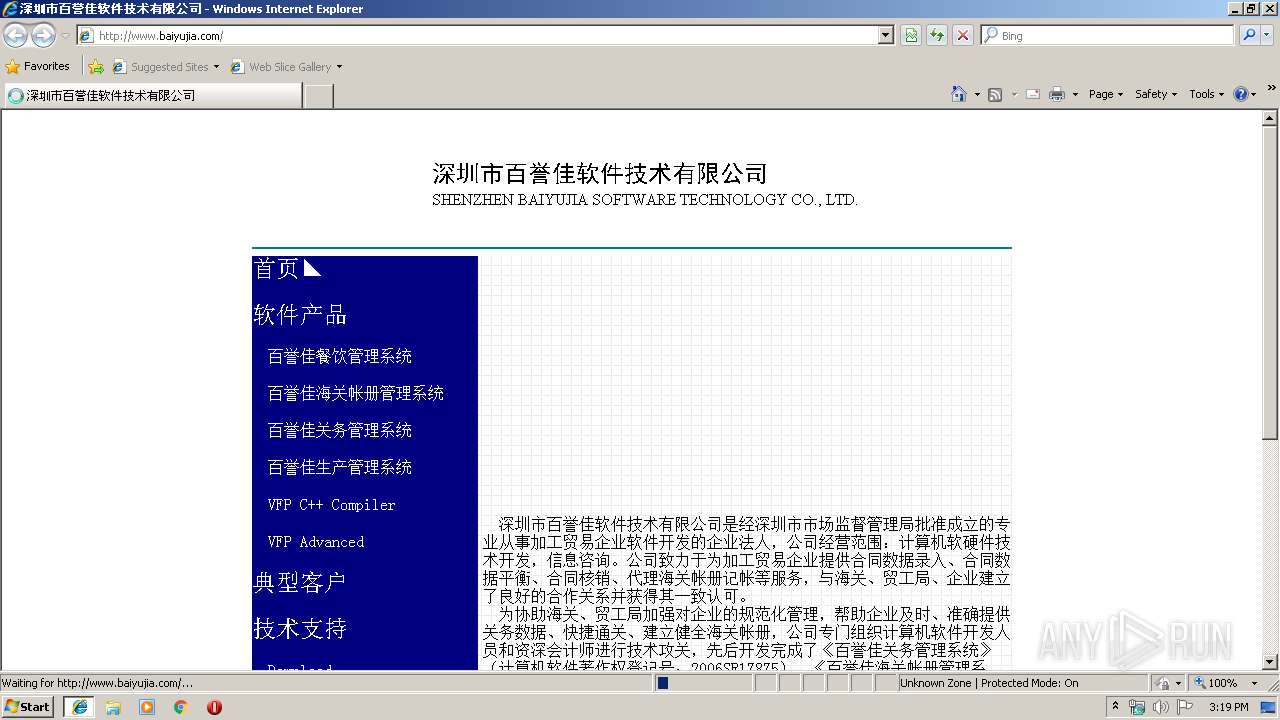Open Google Chrome taskbar icon
This screenshot has width=1280, height=720.
click(181, 707)
